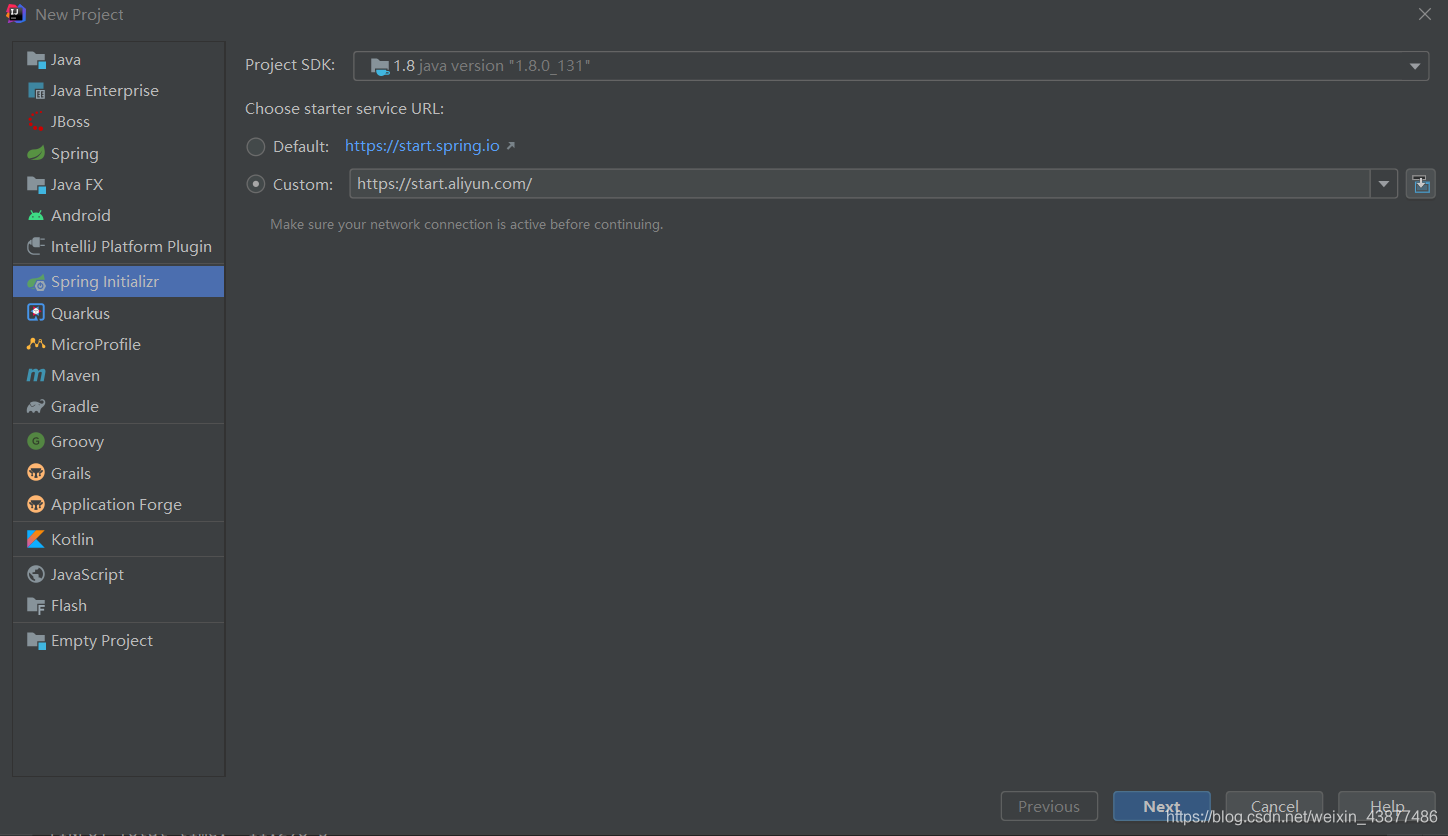
Task: Select JBoss in the project list
Action: [x=118, y=122]
